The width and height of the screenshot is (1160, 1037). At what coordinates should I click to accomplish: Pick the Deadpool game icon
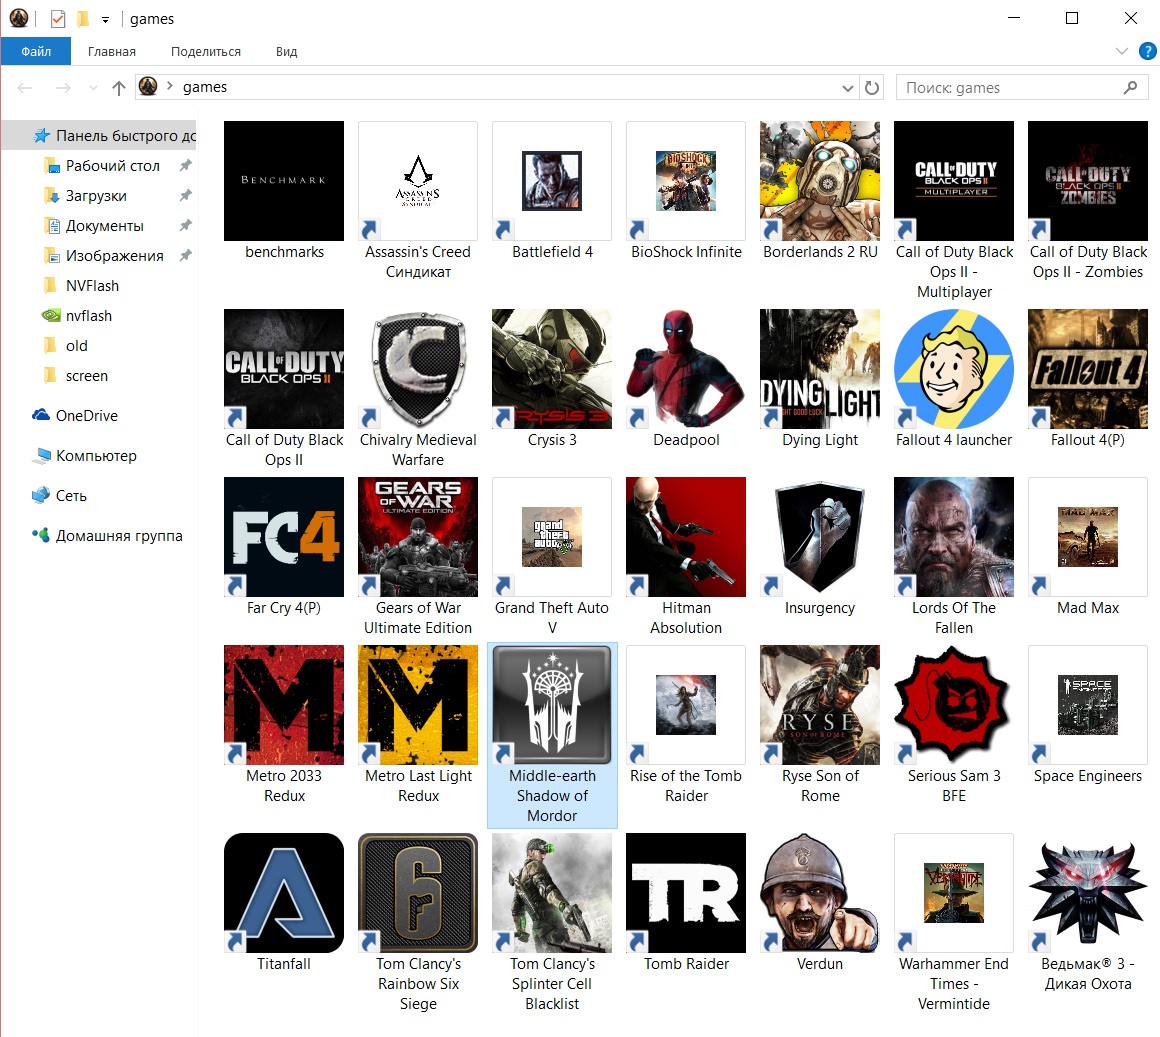(x=686, y=369)
